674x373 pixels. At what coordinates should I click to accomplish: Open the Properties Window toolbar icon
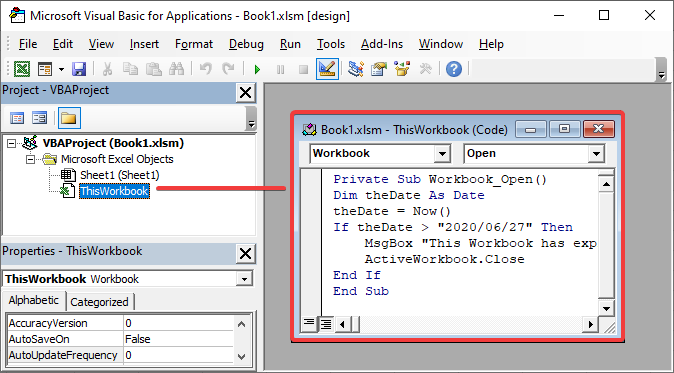[379, 69]
